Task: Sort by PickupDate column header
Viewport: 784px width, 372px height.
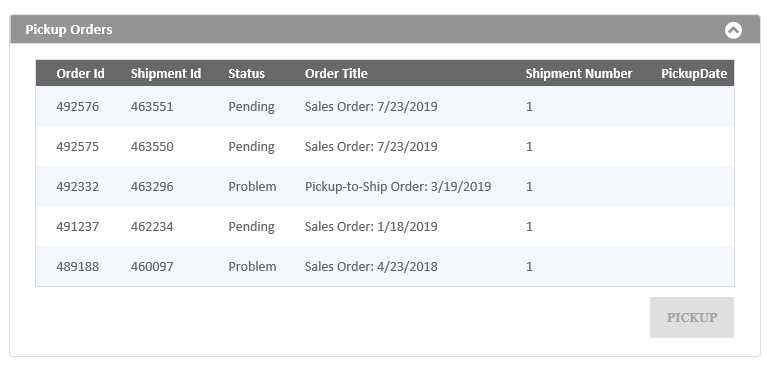Action: point(694,74)
